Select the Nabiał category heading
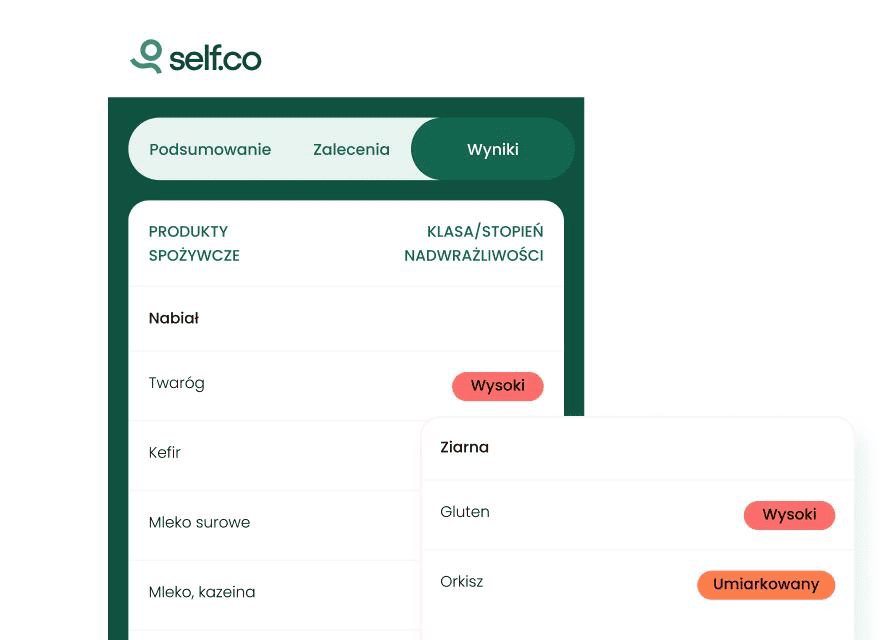 coord(174,319)
